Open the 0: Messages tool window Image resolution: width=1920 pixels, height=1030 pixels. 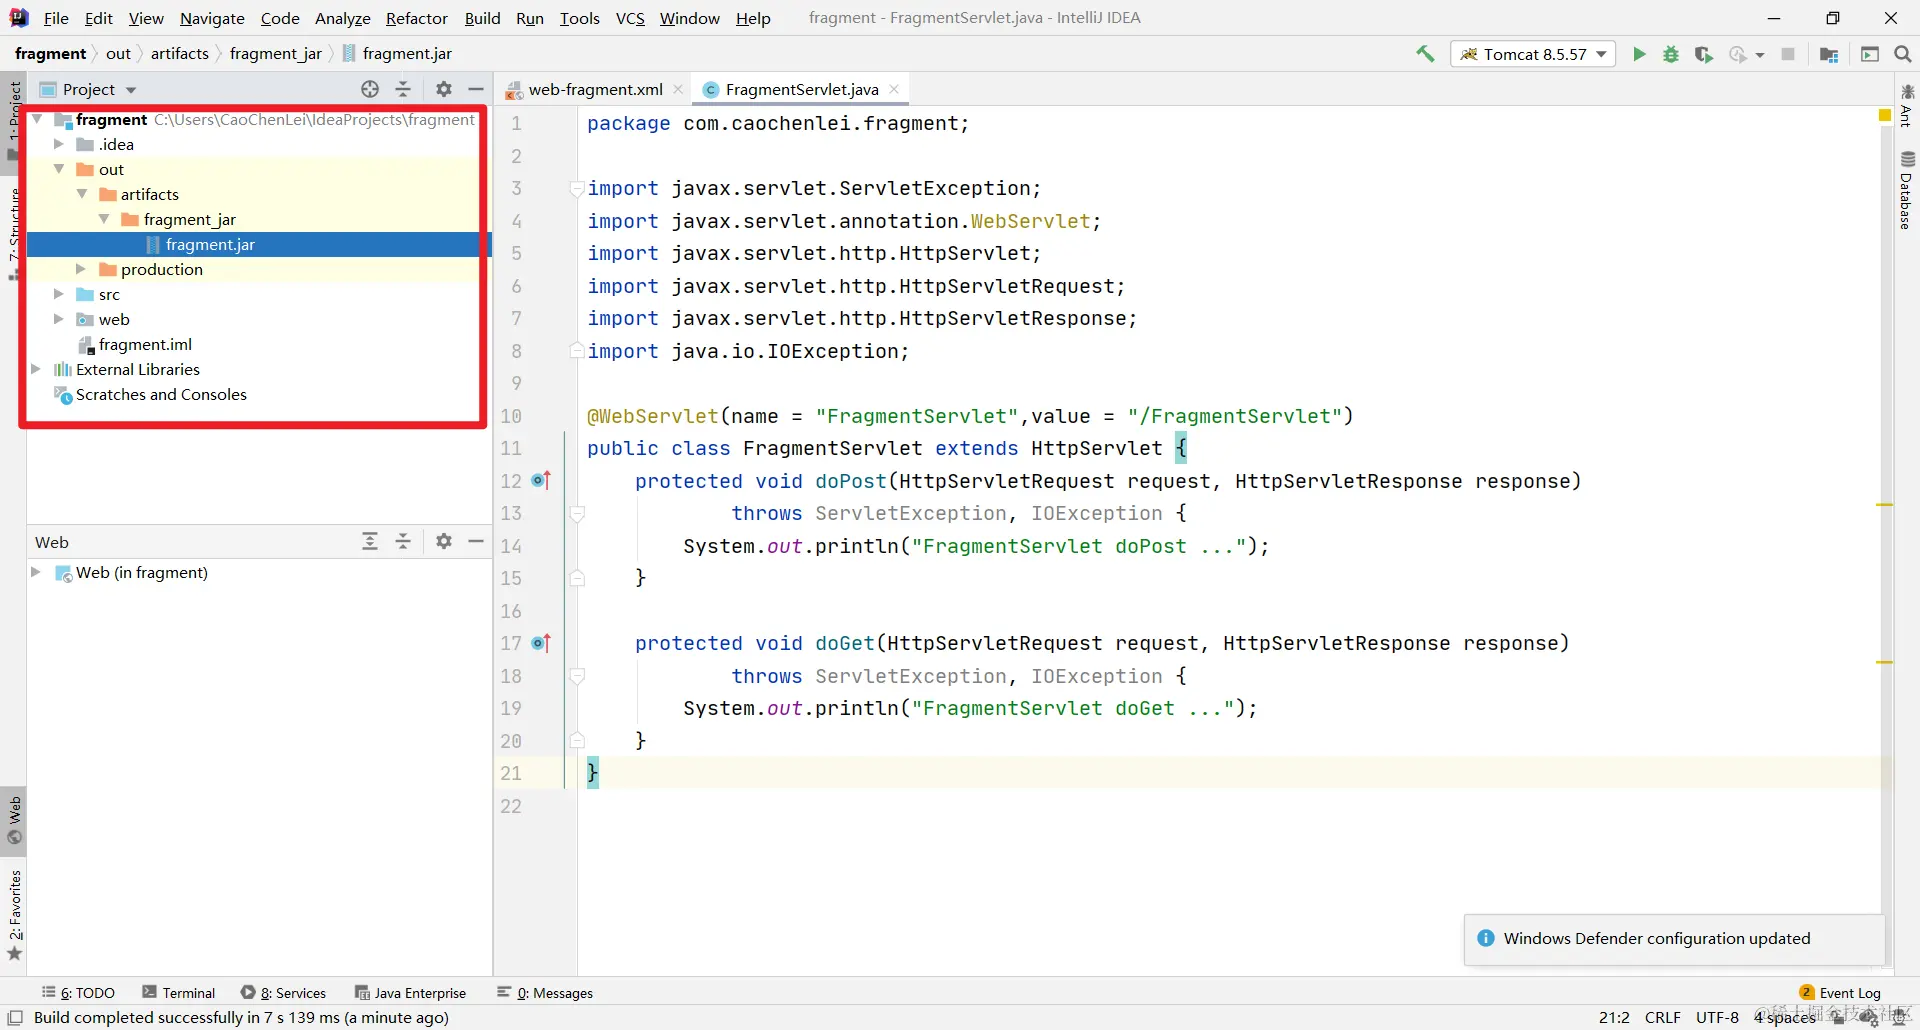pos(545,993)
